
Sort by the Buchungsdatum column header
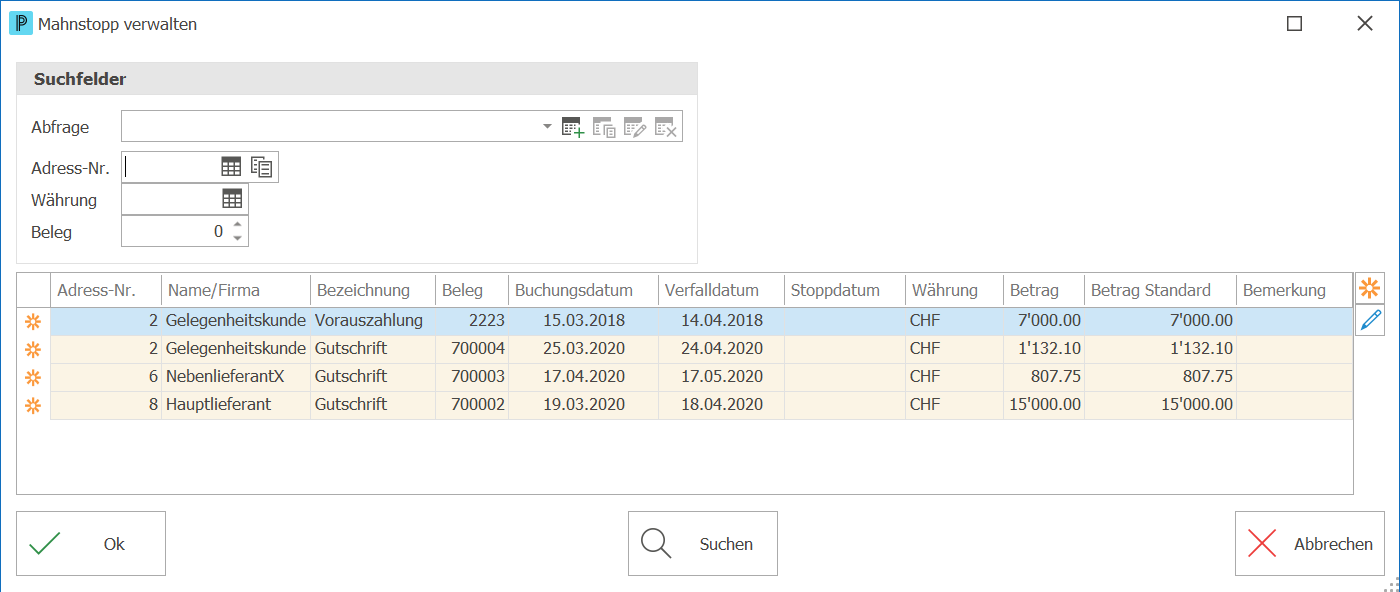583,290
